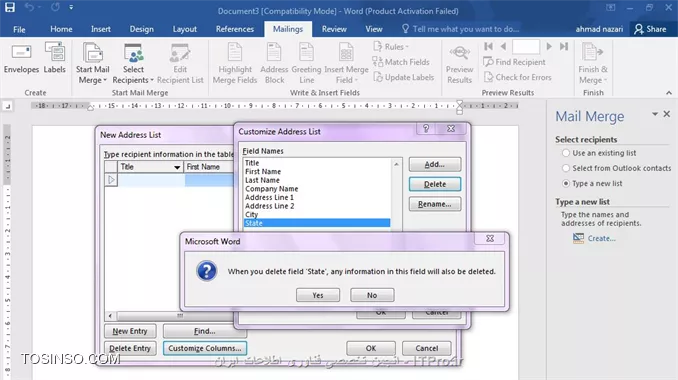Click New Entry in New Address List

pos(130,331)
